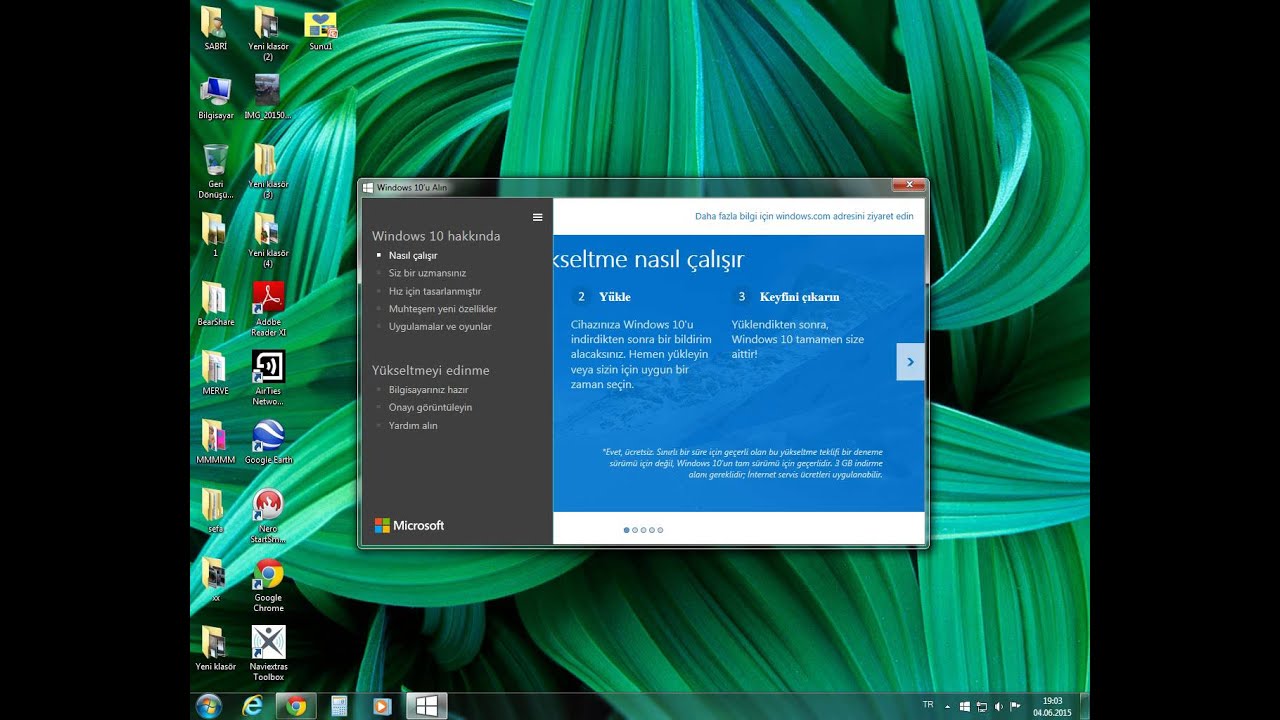Select the MERVE folder

pyautogui.click(x=215, y=374)
